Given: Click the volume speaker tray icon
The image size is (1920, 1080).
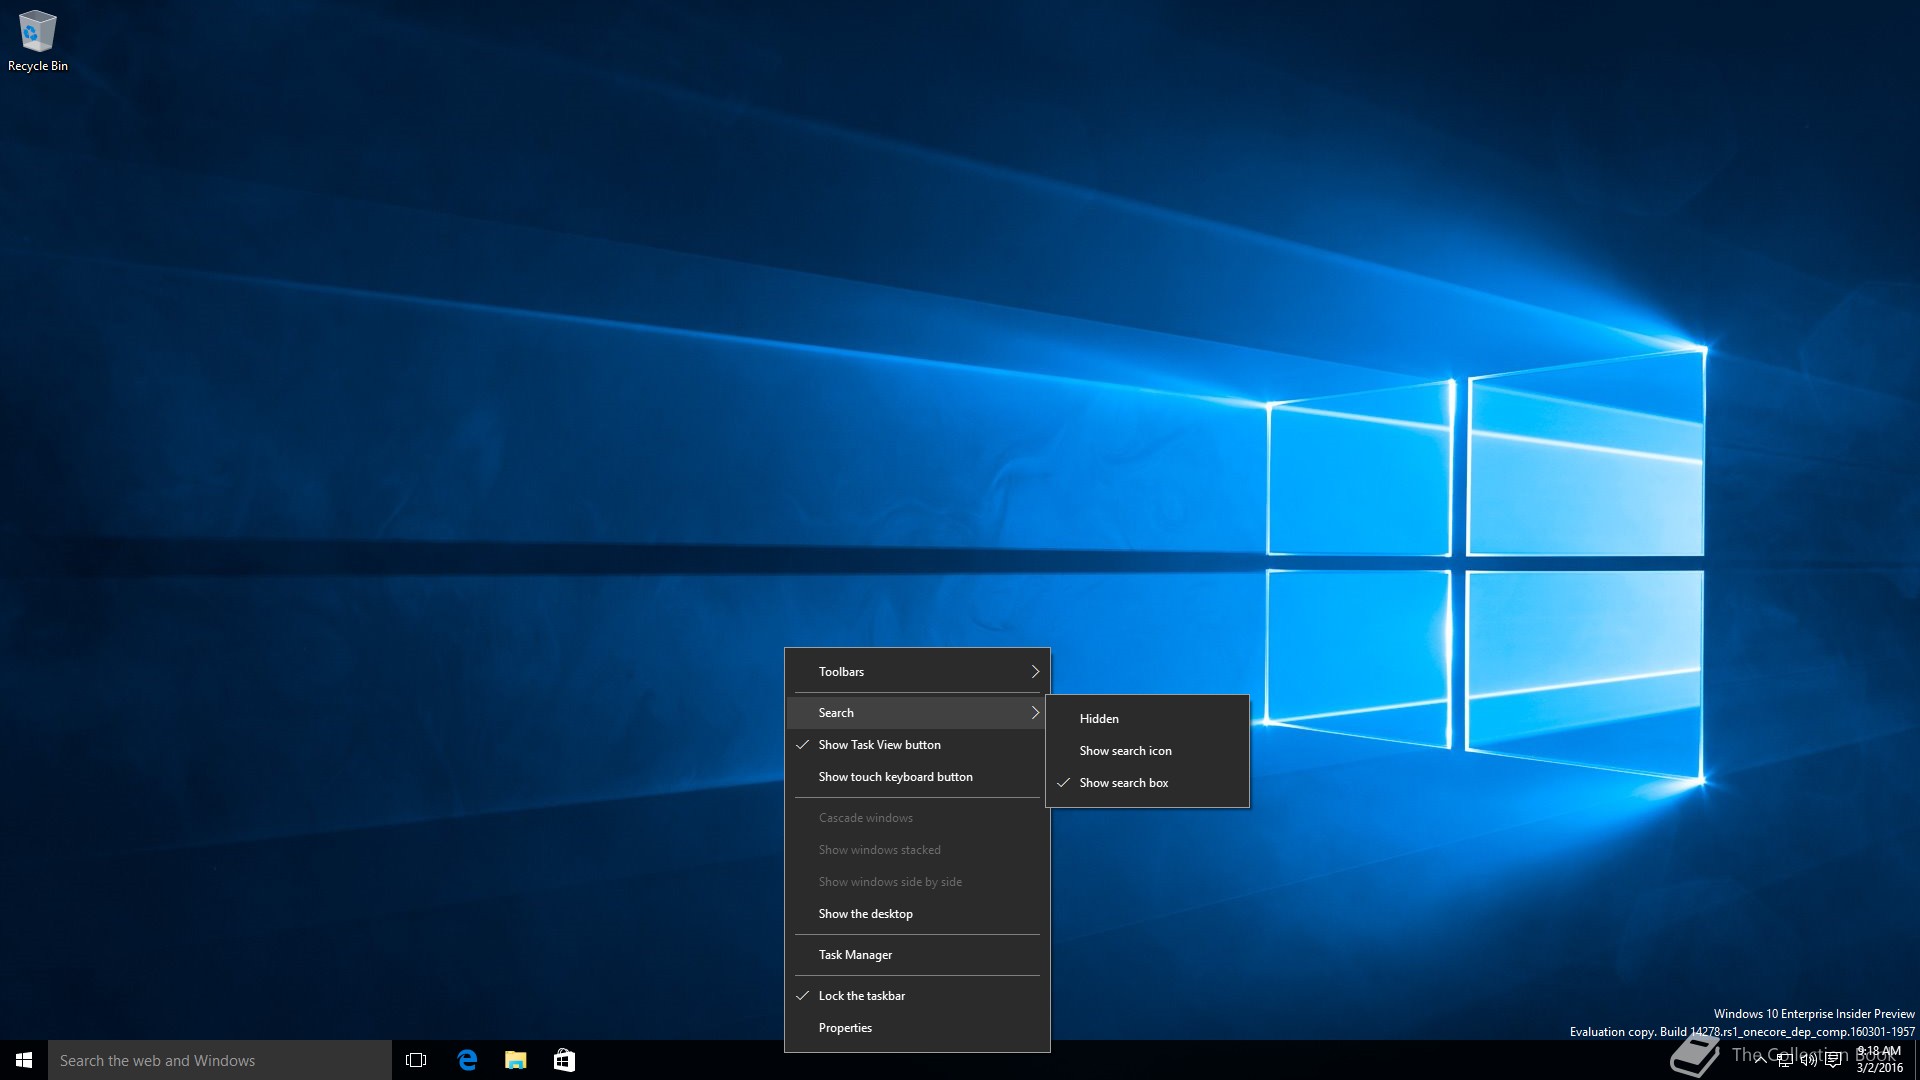Looking at the screenshot, I should click(x=1808, y=1060).
